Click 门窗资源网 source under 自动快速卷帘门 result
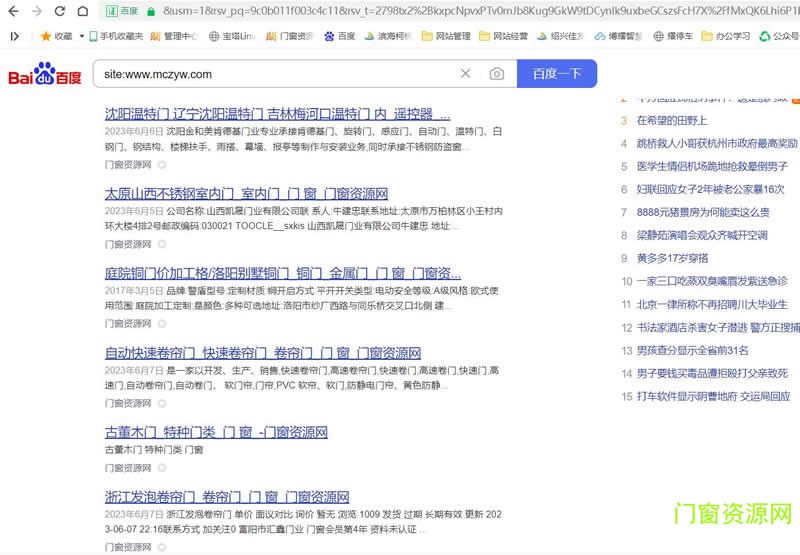800x555 pixels. pyautogui.click(x=128, y=403)
